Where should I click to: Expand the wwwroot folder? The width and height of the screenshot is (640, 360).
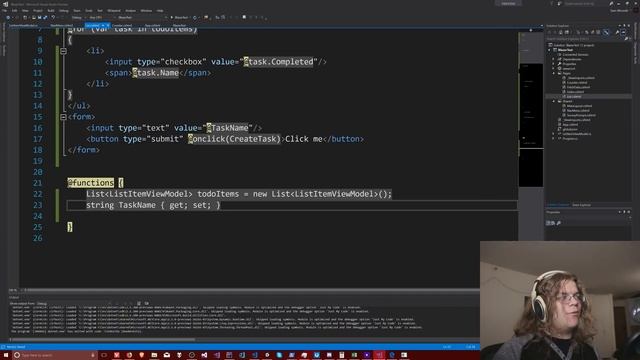click(x=553, y=69)
